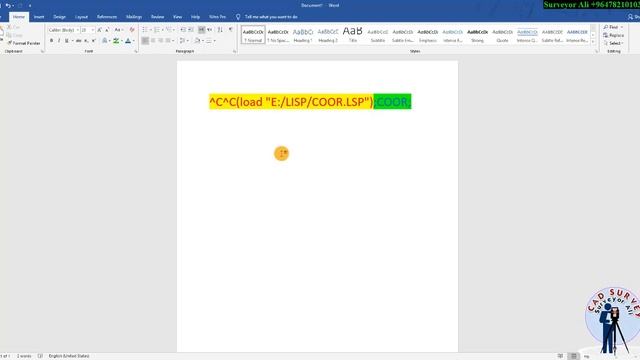Click Shading paint bucket icon
640x360 pixels.
click(197, 41)
